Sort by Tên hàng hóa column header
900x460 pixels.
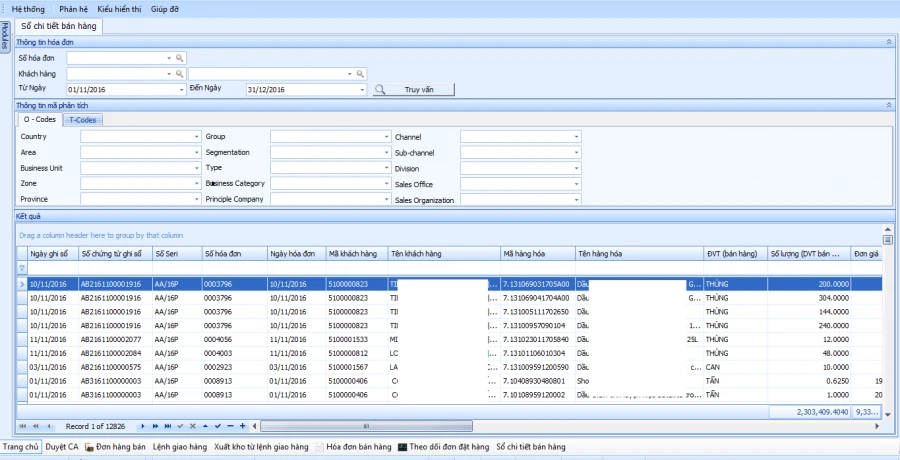pos(639,254)
